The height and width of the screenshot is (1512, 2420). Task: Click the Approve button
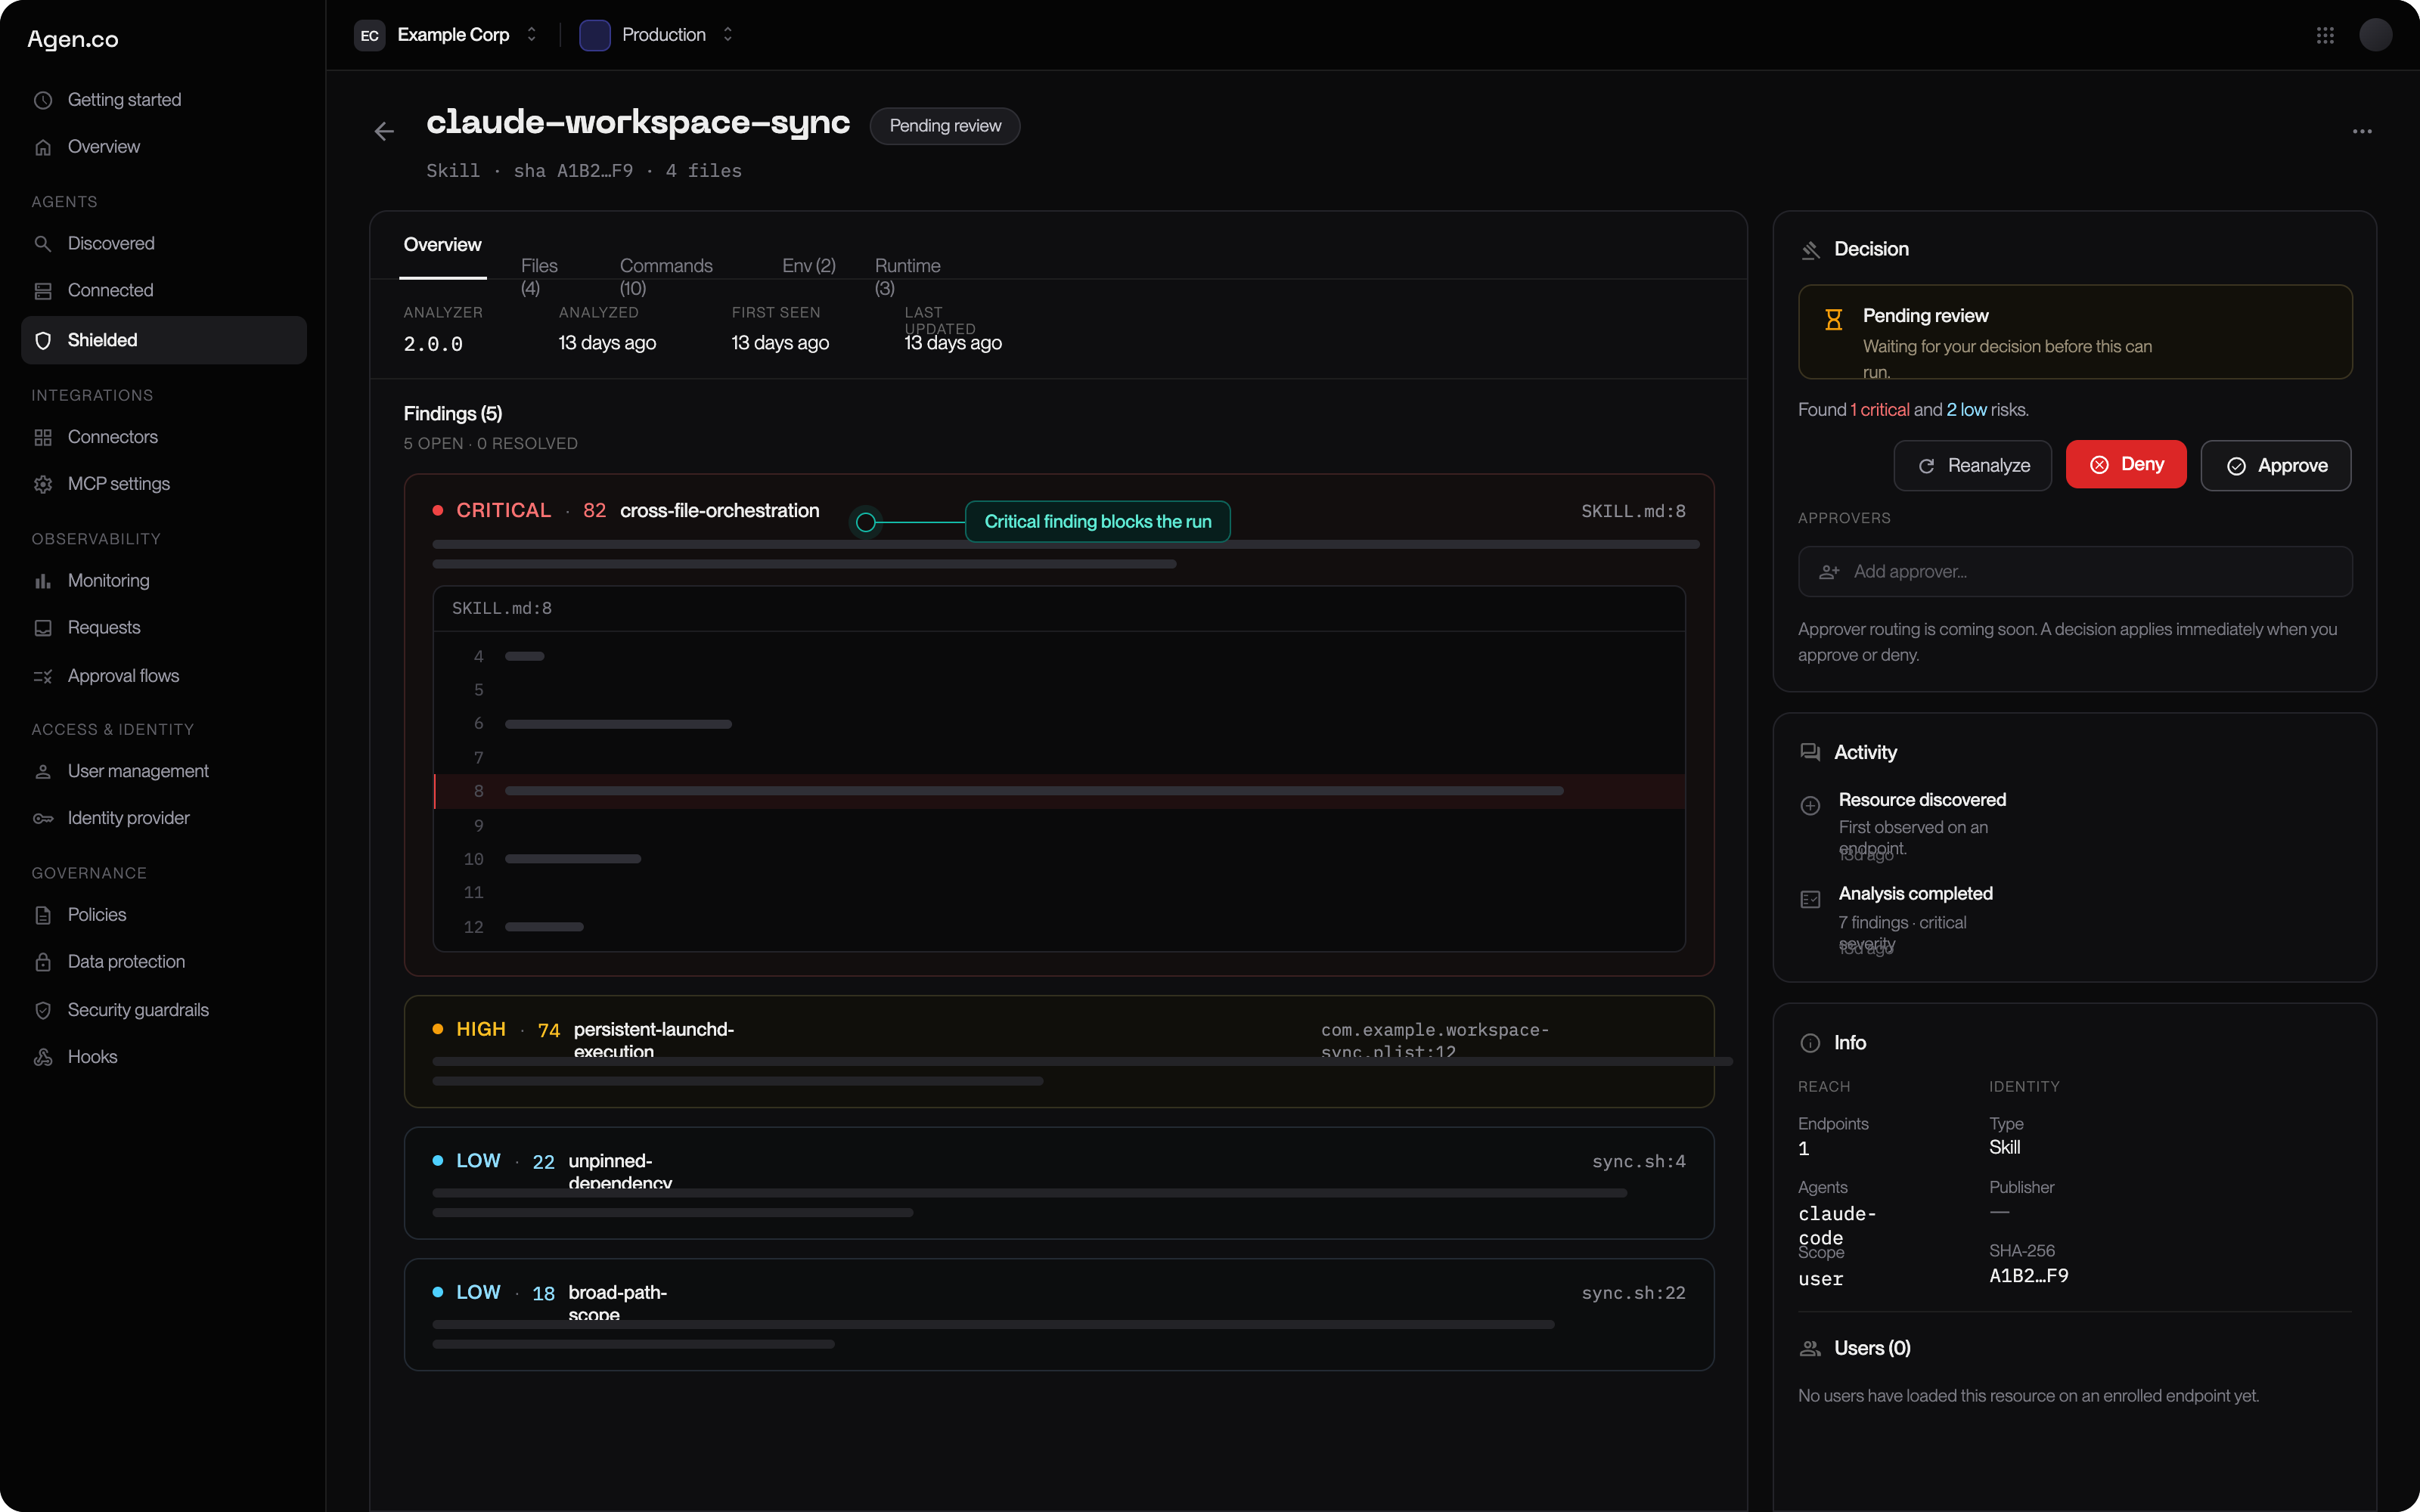coord(2276,466)
